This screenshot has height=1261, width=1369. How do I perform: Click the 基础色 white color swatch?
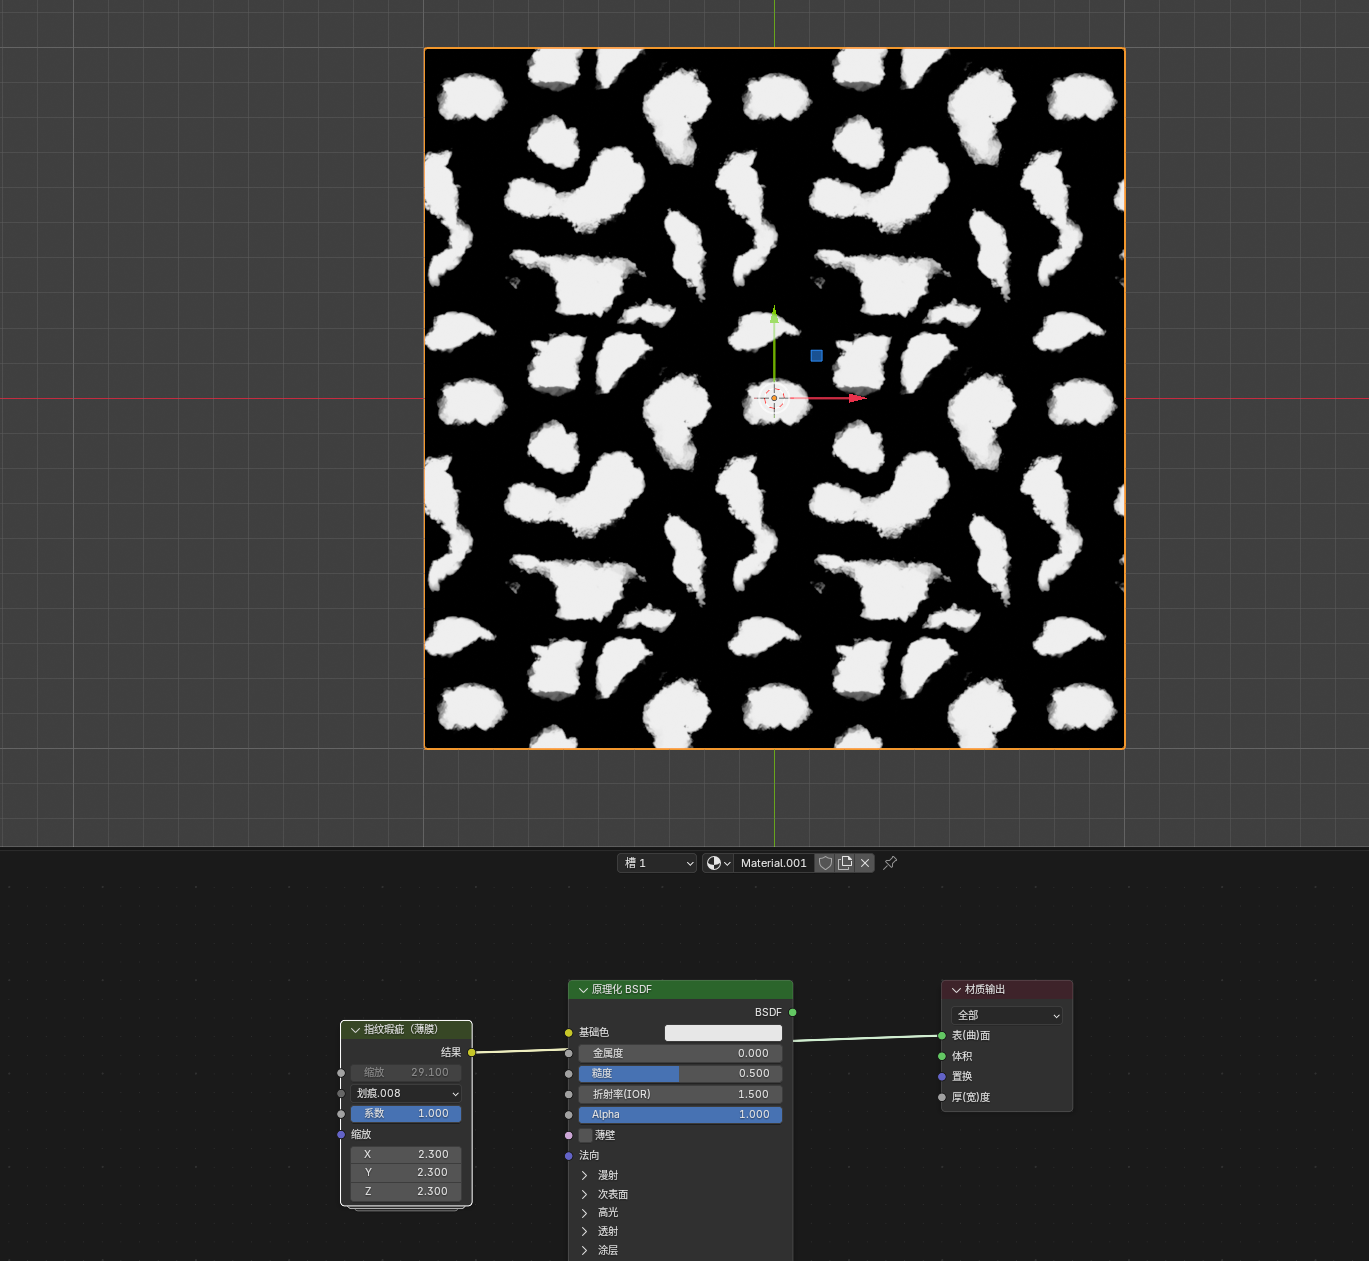tap(723, 1033)
